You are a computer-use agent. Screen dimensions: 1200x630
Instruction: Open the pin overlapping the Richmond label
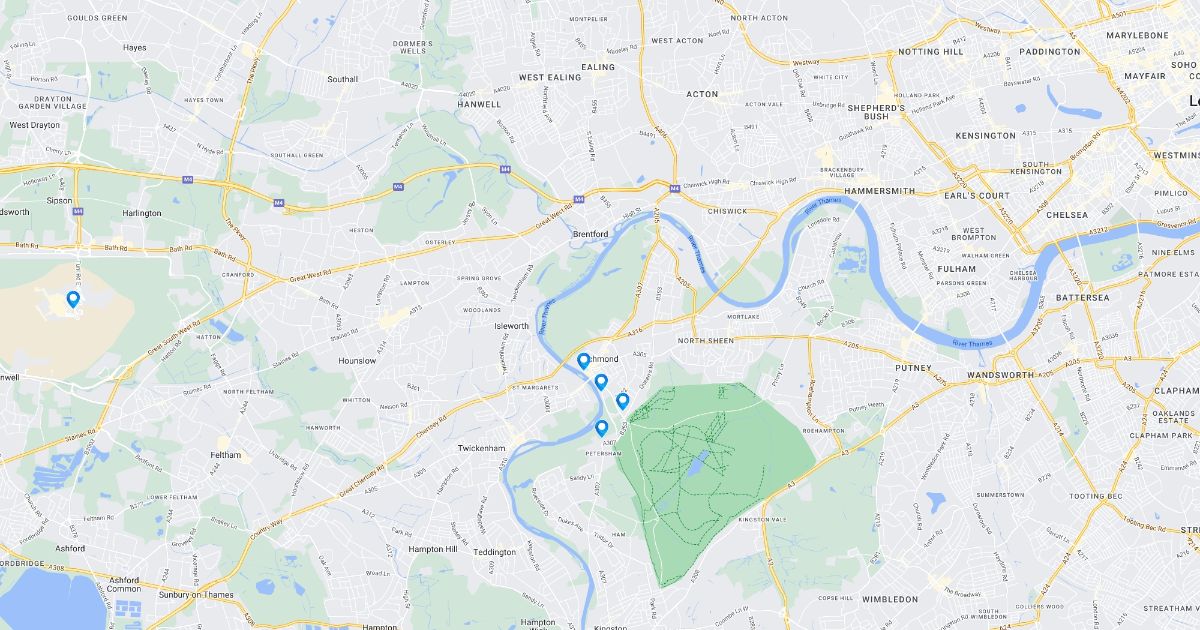[x=584, y=360]
